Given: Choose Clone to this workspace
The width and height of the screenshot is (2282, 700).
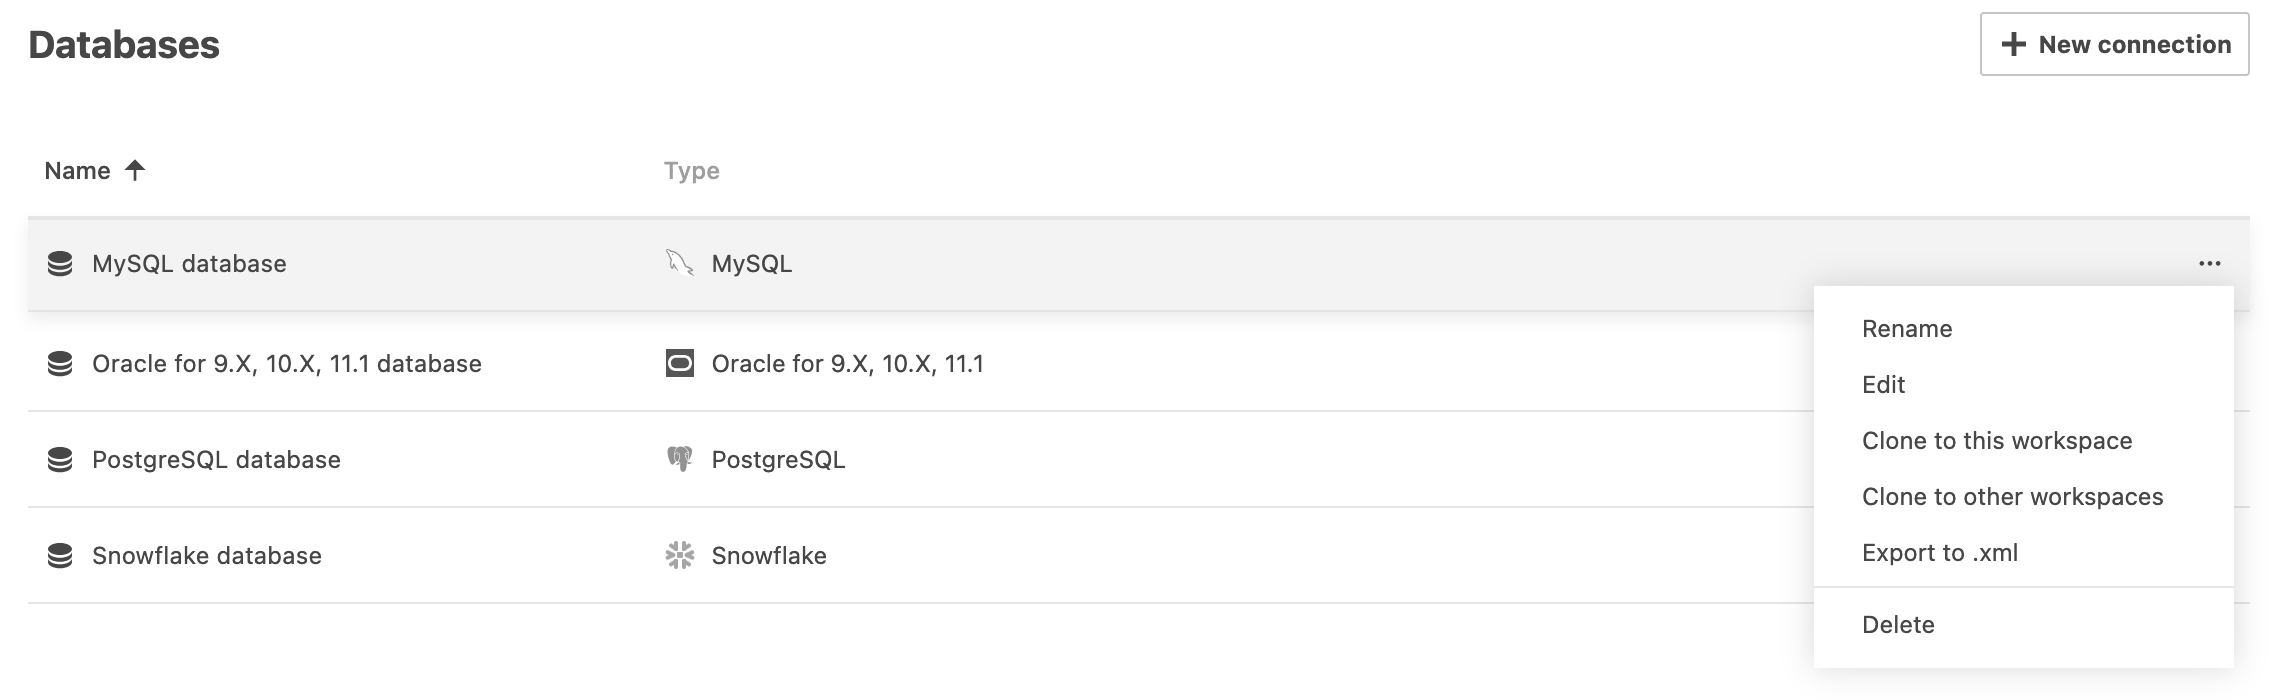Looking at the screenshot, I should (x=1997, y=440).
